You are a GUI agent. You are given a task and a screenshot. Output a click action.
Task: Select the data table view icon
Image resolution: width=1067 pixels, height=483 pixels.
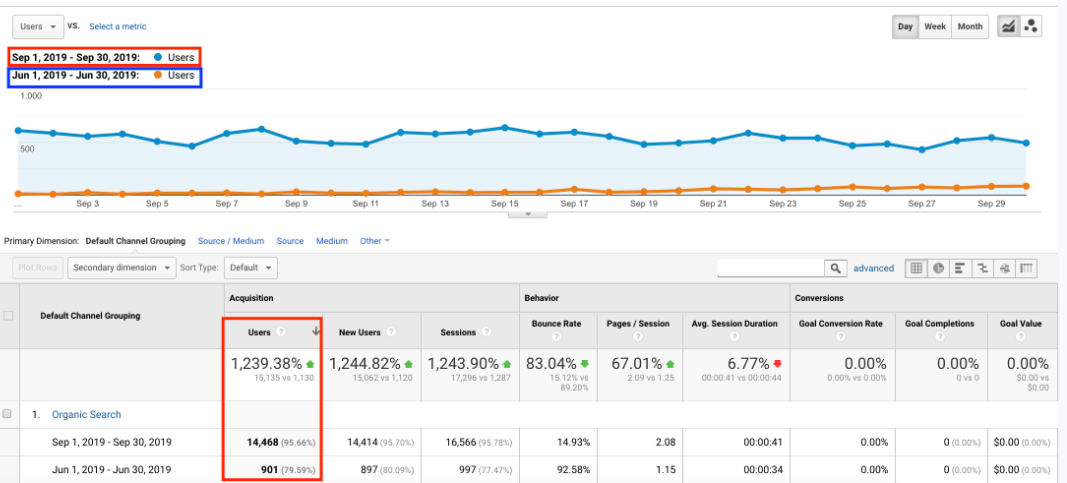pos(915,268)
